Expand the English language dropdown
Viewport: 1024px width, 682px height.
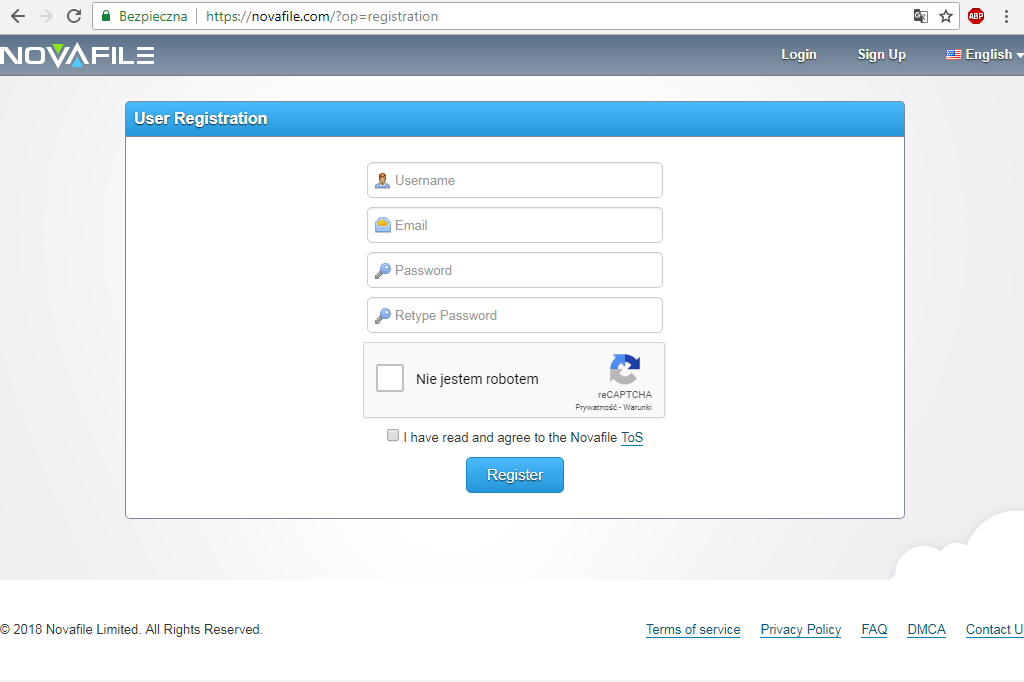[985, 55]
